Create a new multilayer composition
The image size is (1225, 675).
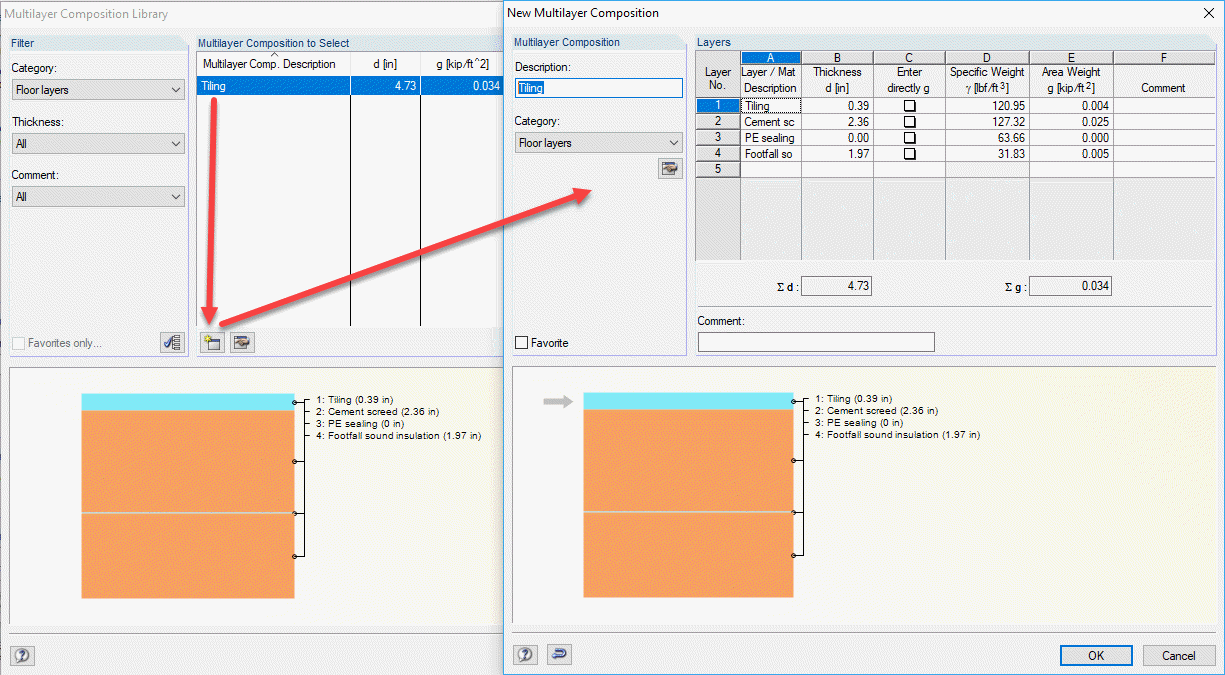coord(211,341)
